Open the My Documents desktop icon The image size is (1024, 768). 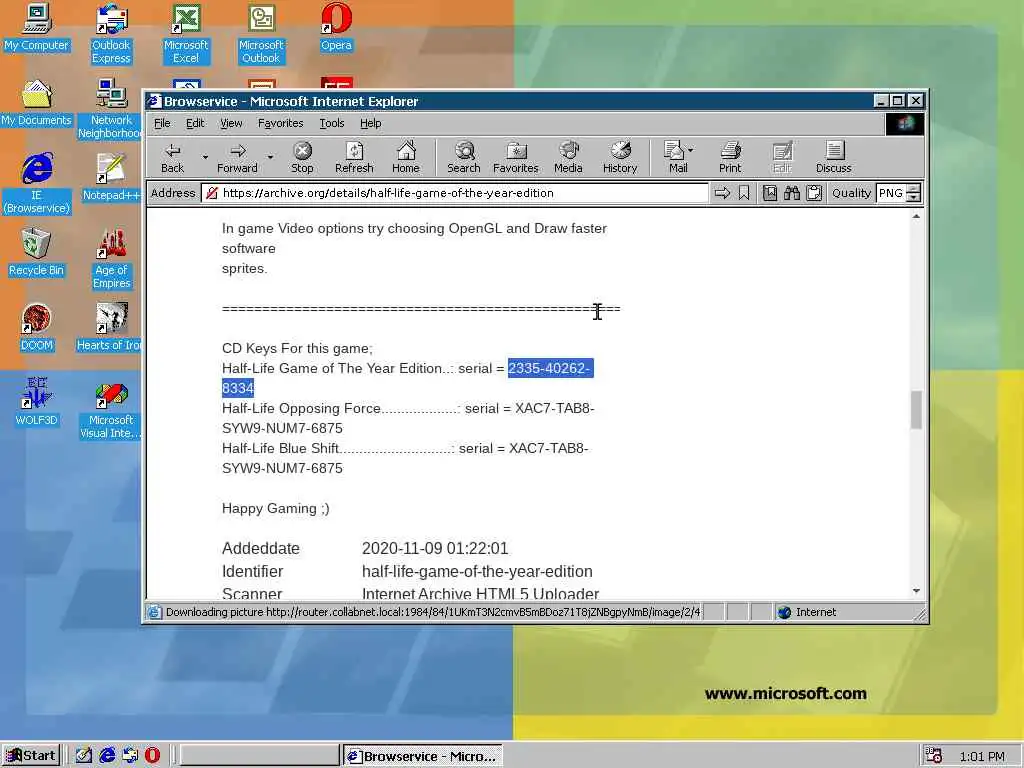(x=36, y=103)
